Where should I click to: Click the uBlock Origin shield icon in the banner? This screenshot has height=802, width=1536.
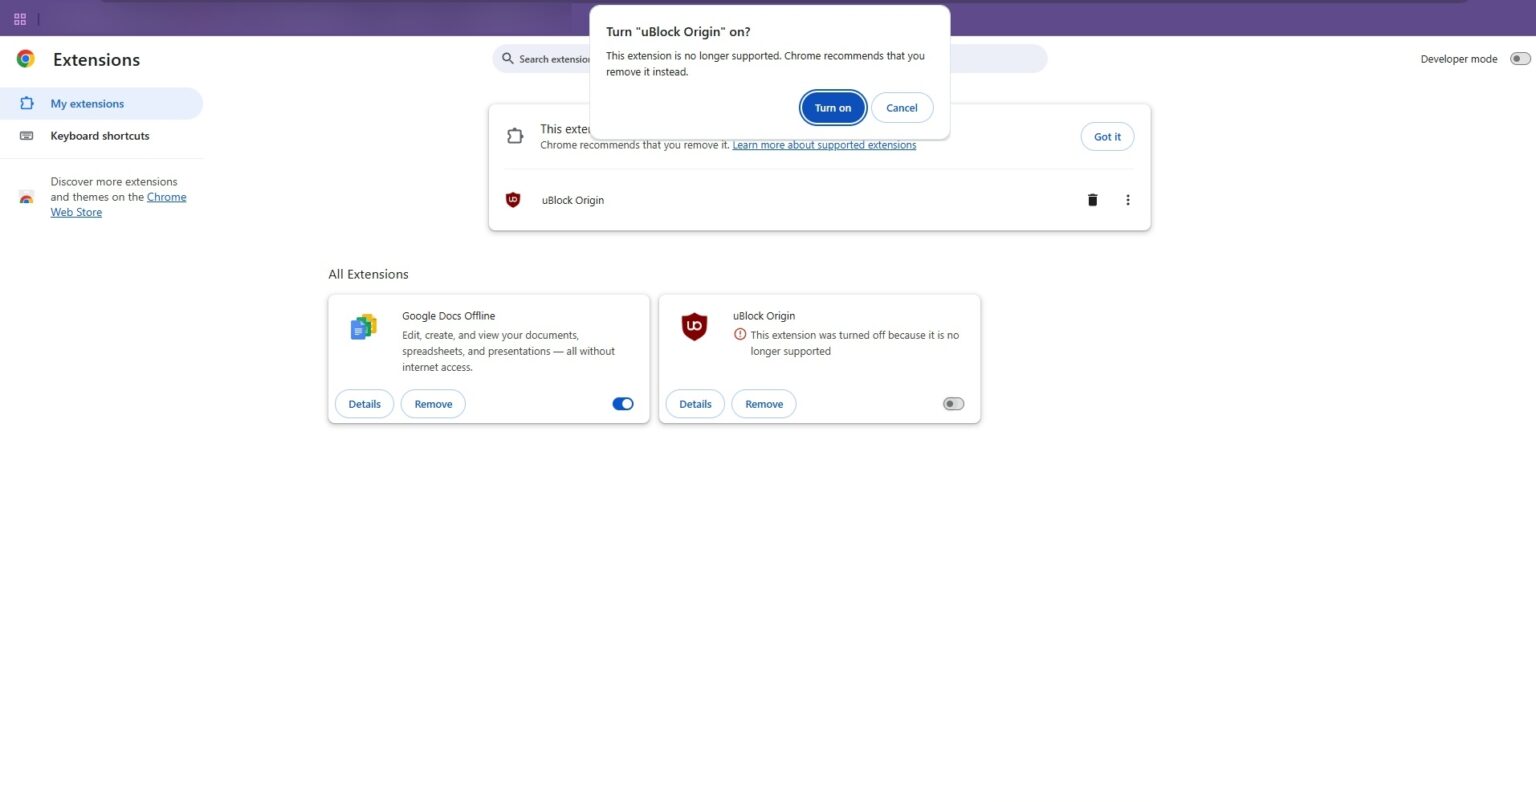pyautogui.click(x=513, y=200)
